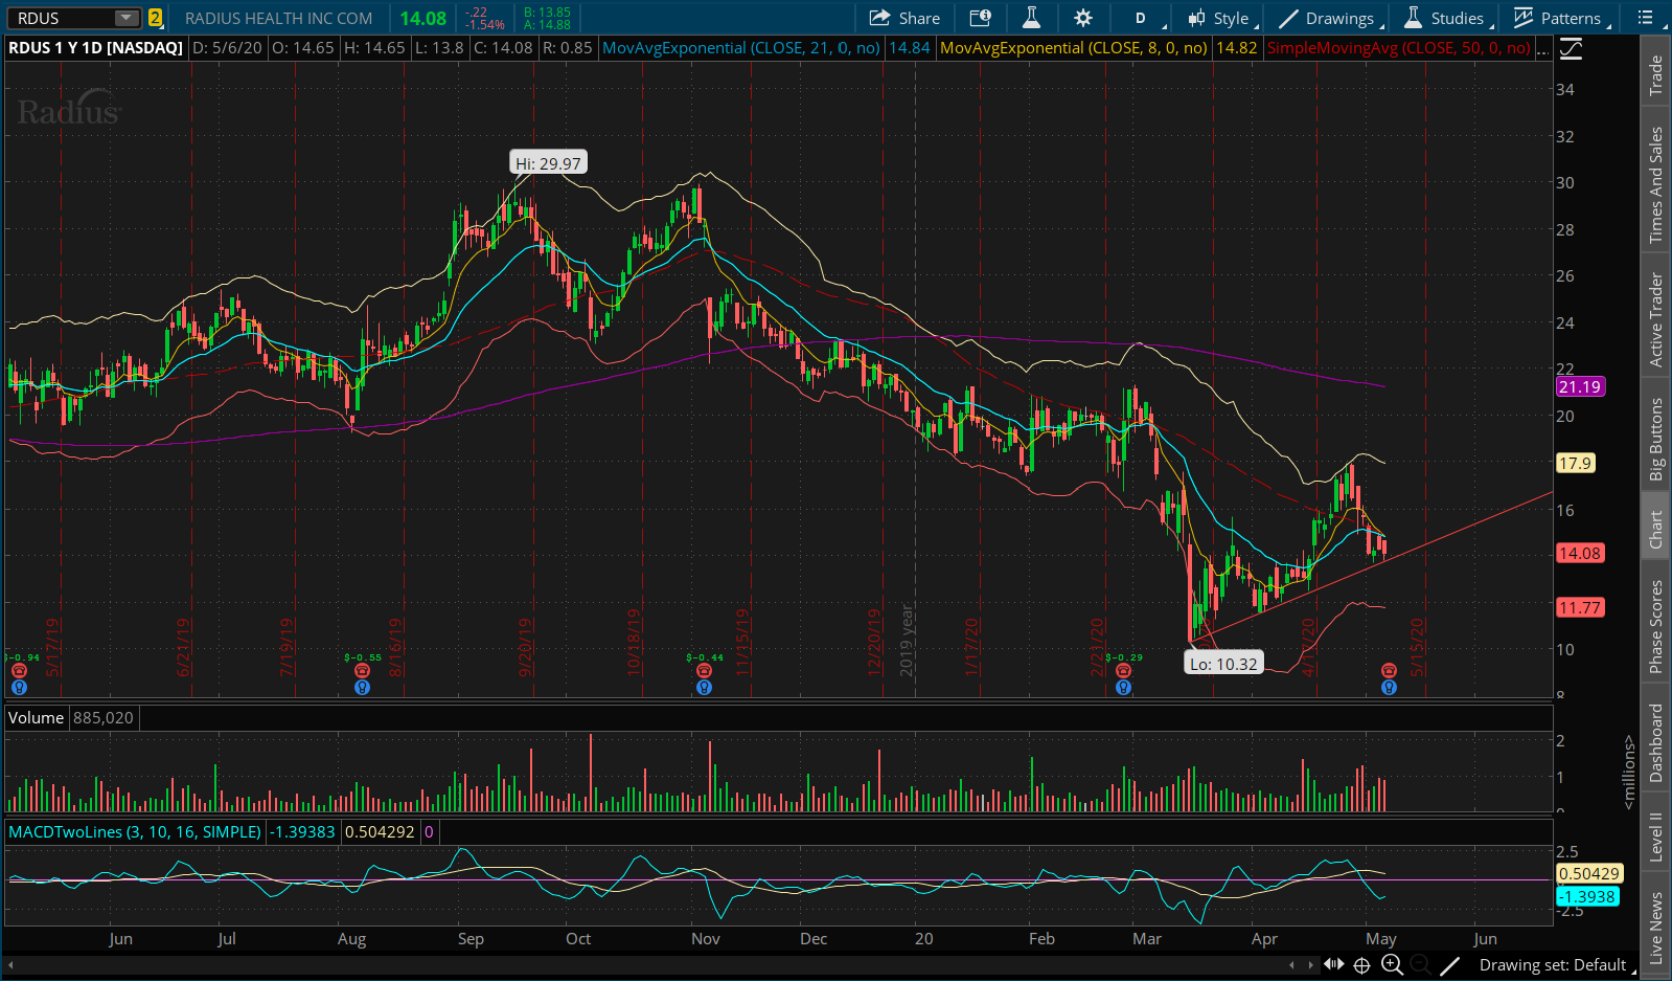Open chart settings gear
This screenshot has height=981, width=1672.
point(1083,18)
